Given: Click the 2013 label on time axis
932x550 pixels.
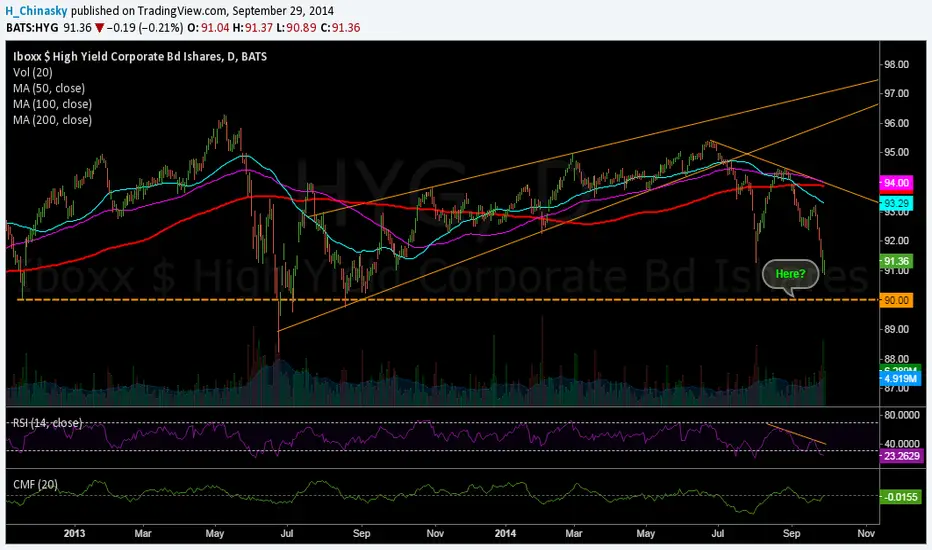Looking at the screenshot, I should [74, 533].
